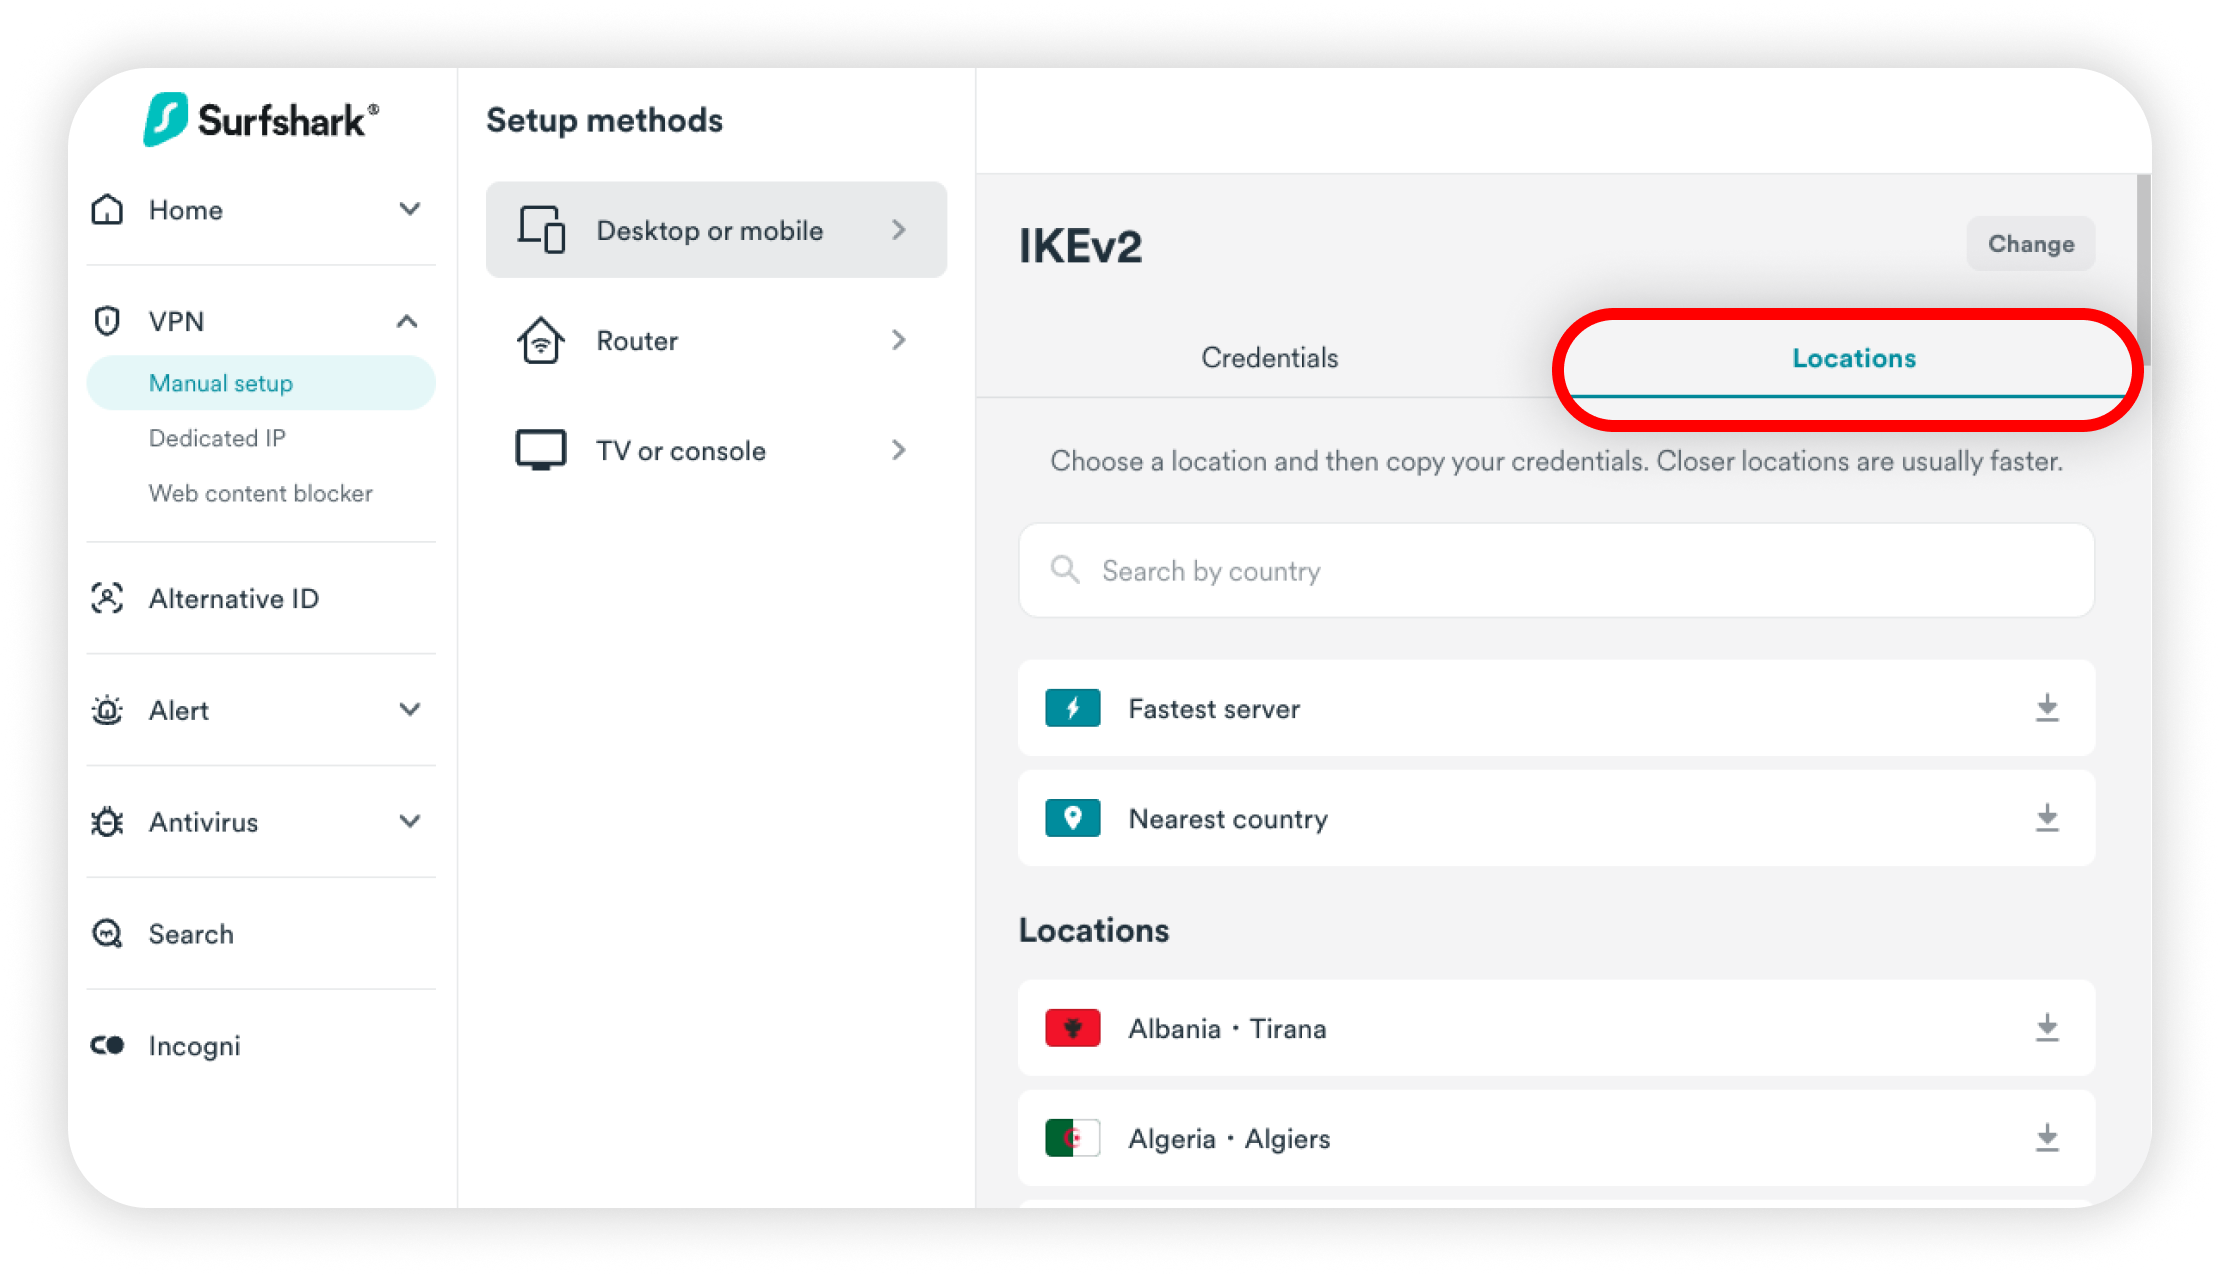Screen dimensions: 2220x1276
Task: Click the Search by country field
Action: pos(1555,570)
